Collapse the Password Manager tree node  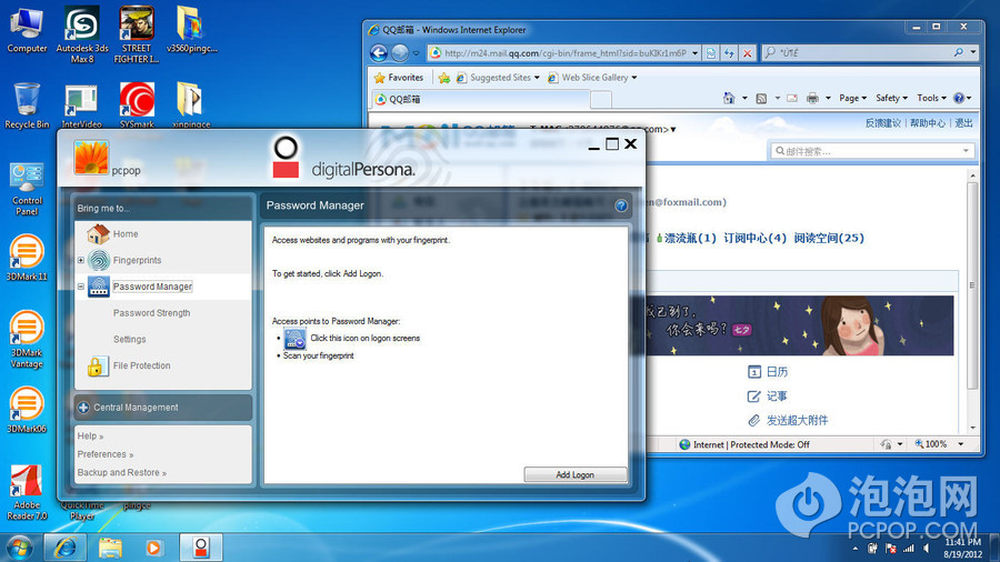[x=81, y=287]
